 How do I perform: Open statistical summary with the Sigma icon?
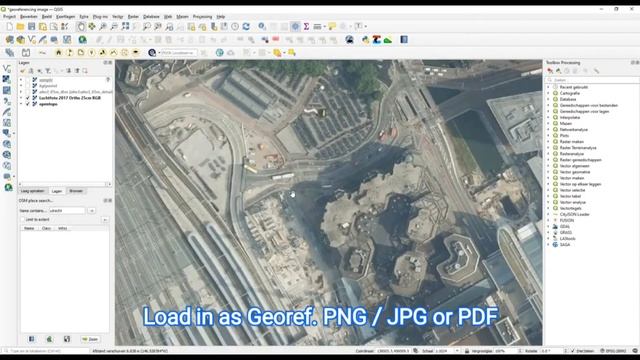pos(306,27)
